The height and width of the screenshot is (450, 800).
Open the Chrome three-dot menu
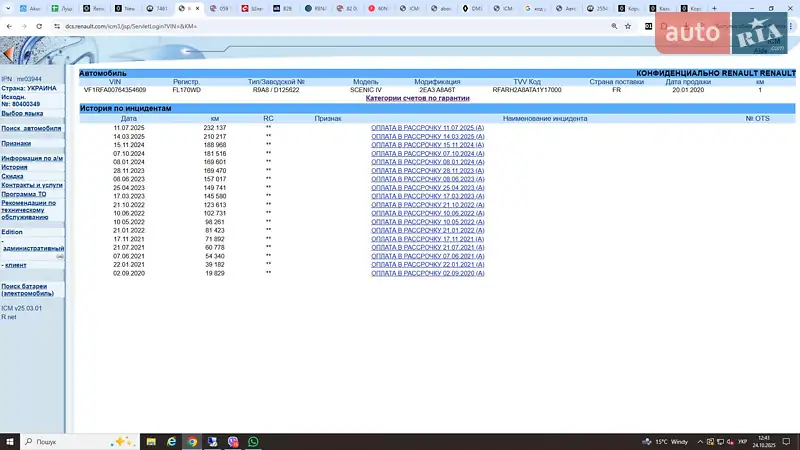[790, 26]
